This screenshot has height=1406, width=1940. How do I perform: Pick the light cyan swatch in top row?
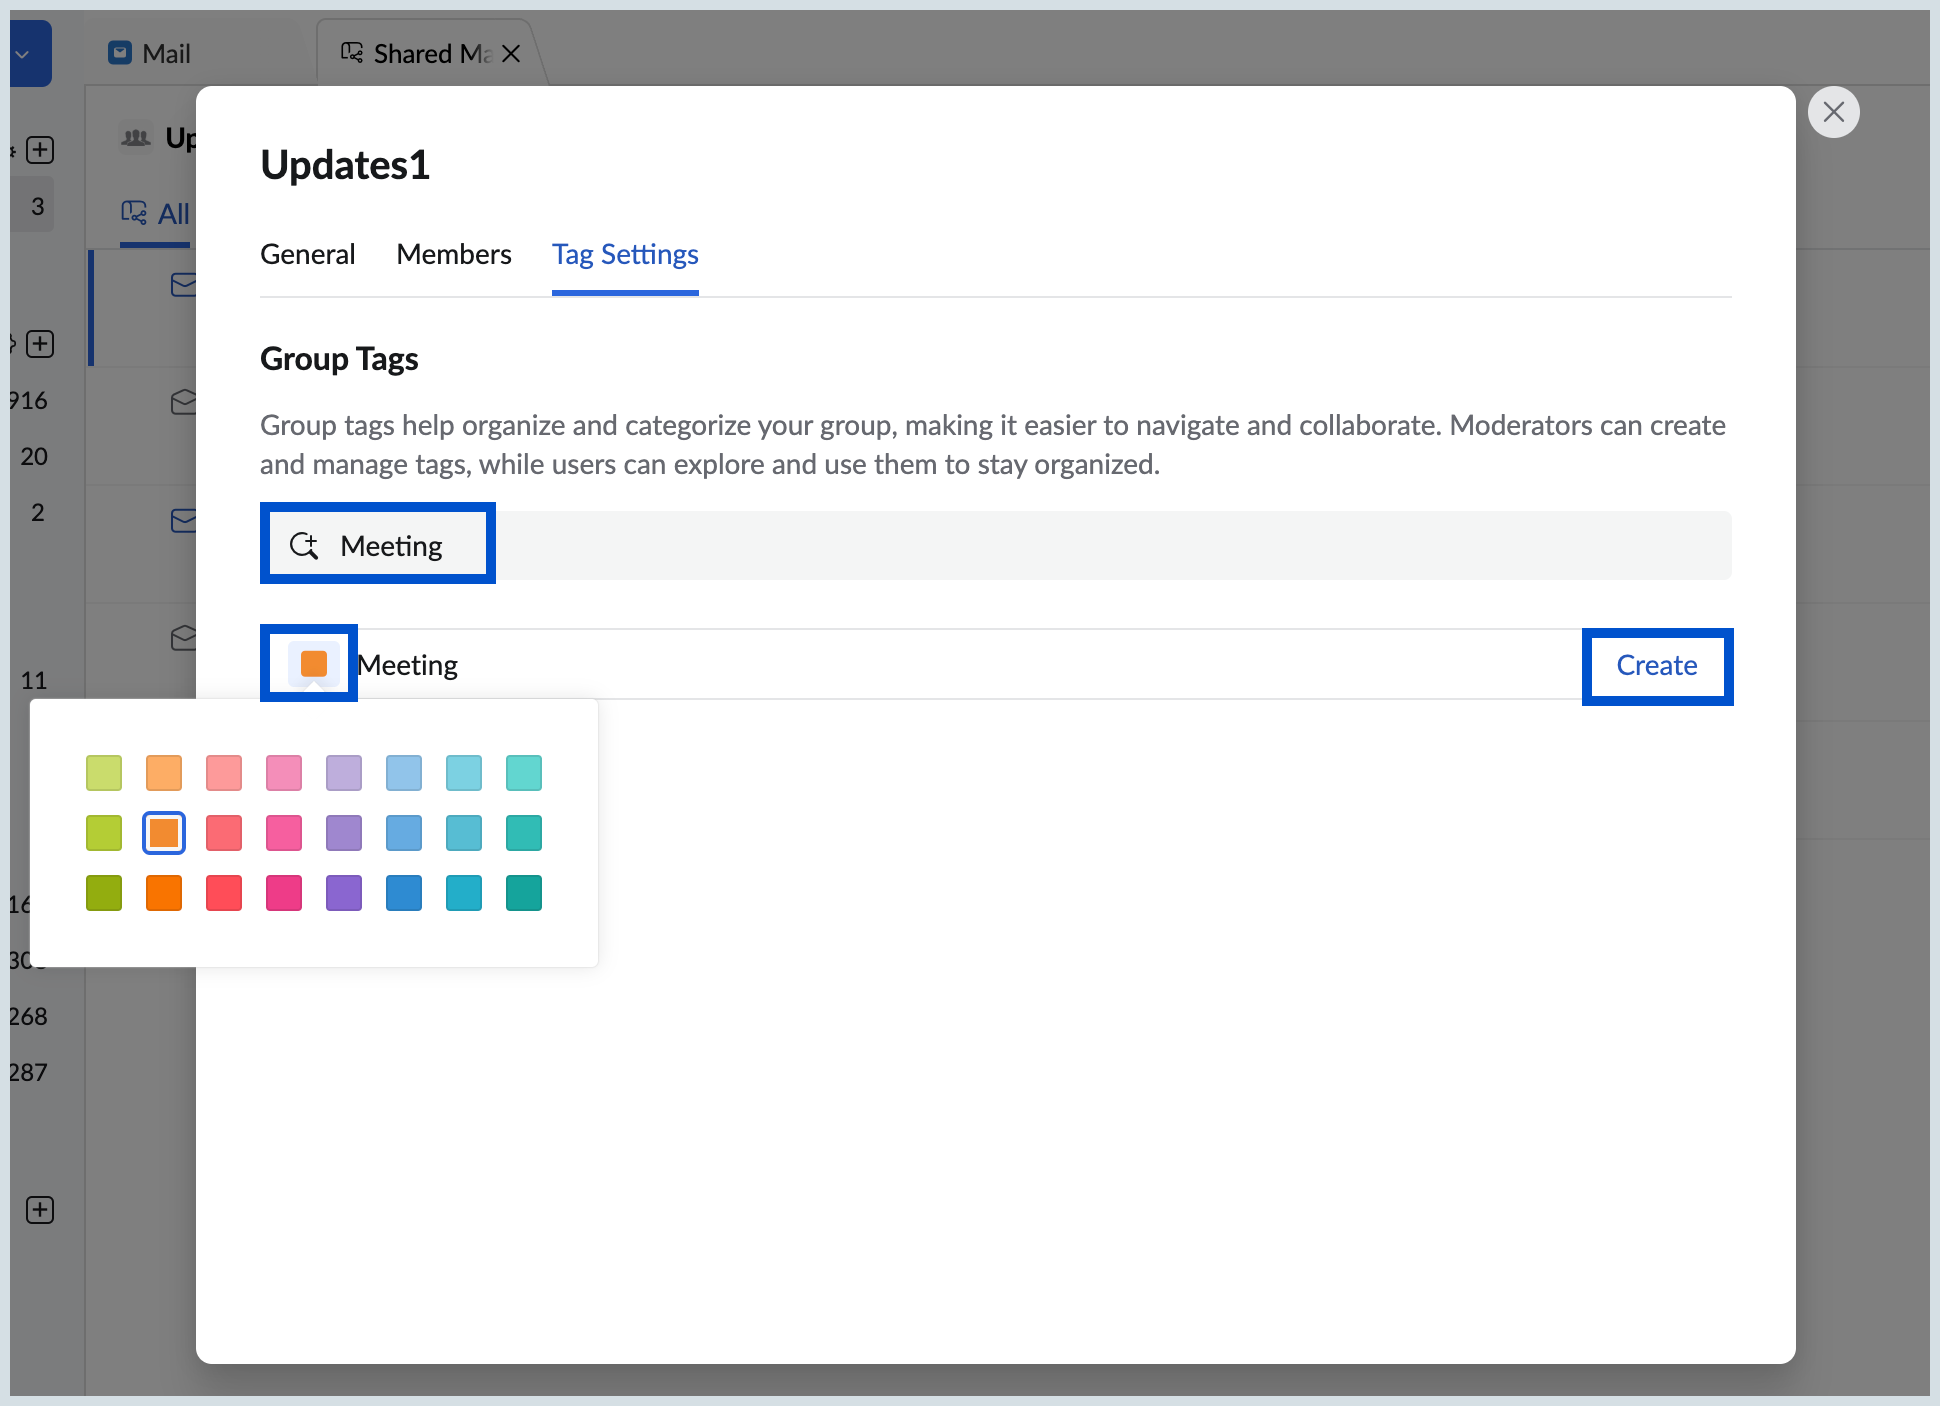point(464,773)
